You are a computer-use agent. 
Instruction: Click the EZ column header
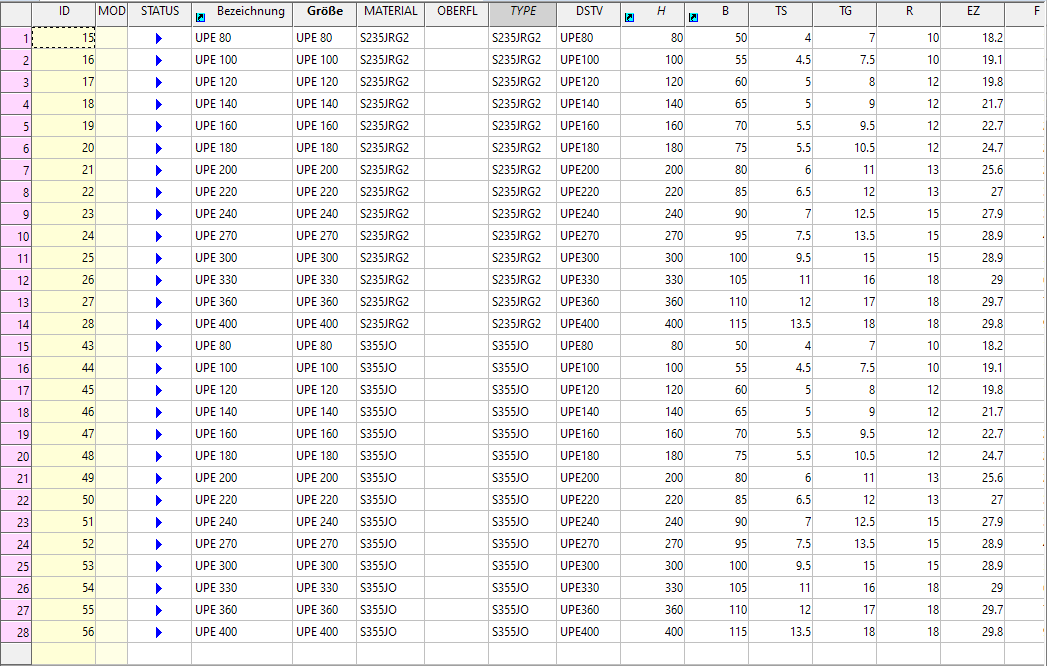(x=972, y=12)
